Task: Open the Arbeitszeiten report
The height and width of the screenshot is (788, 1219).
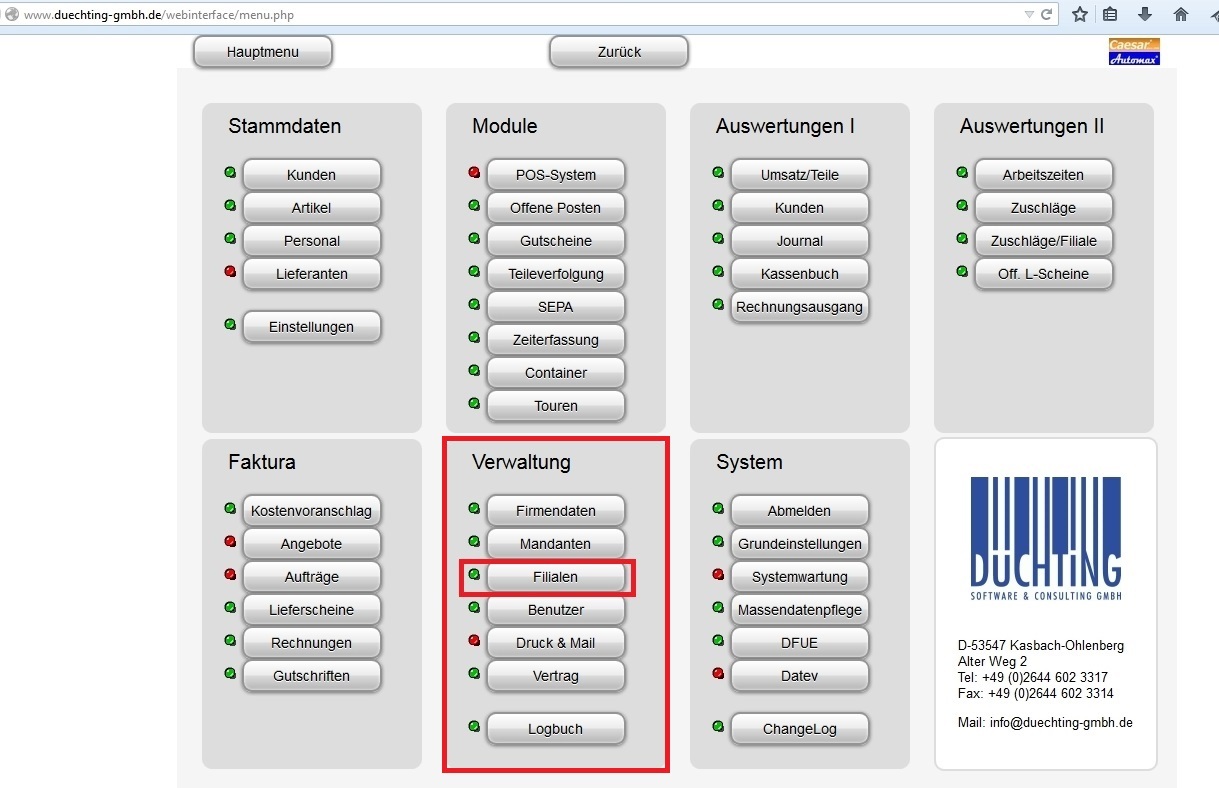Action: pos(1043,174)
